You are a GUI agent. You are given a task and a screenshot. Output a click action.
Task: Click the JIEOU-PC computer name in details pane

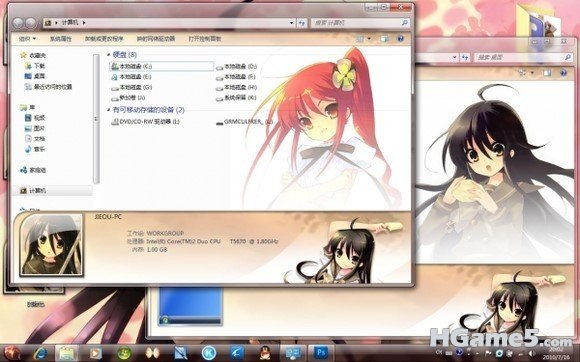click(x=108, y=217)
